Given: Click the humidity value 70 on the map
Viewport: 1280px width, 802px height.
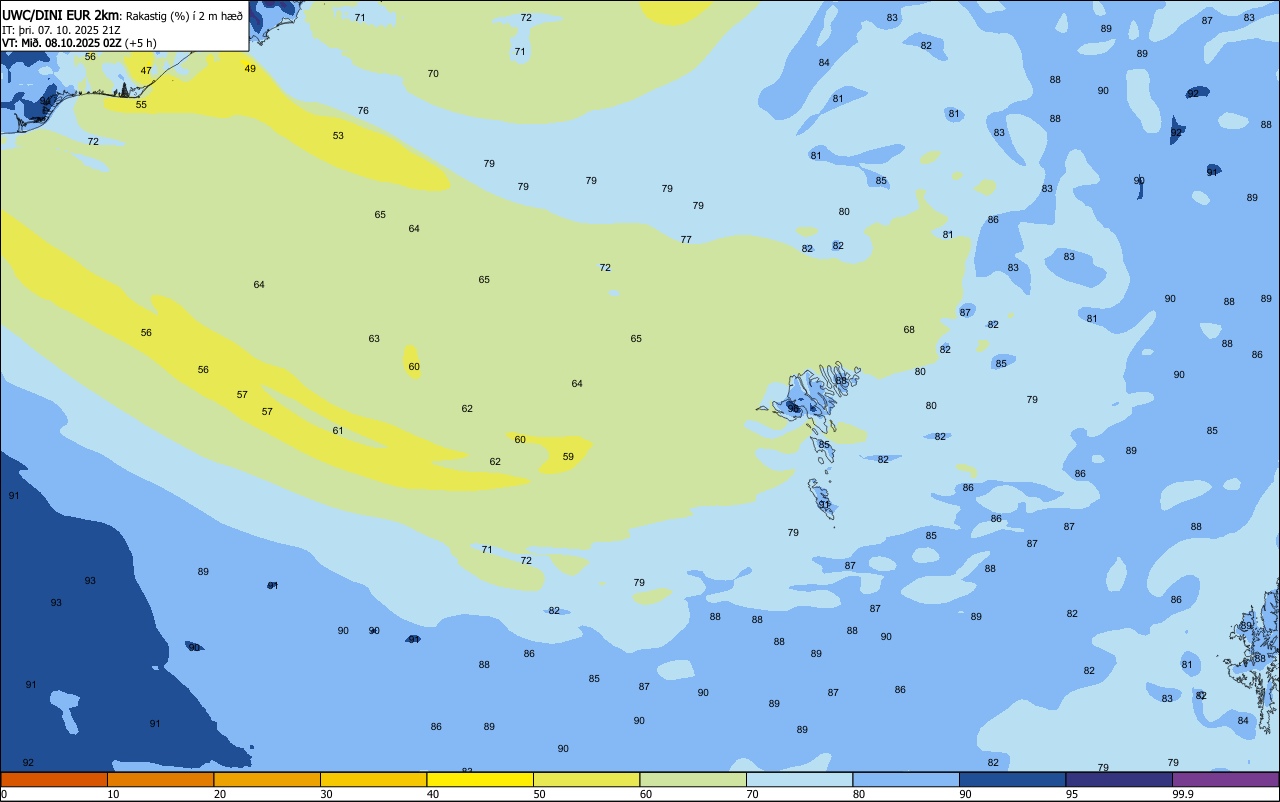Looking at the screenshot, I should coord(433,73).
